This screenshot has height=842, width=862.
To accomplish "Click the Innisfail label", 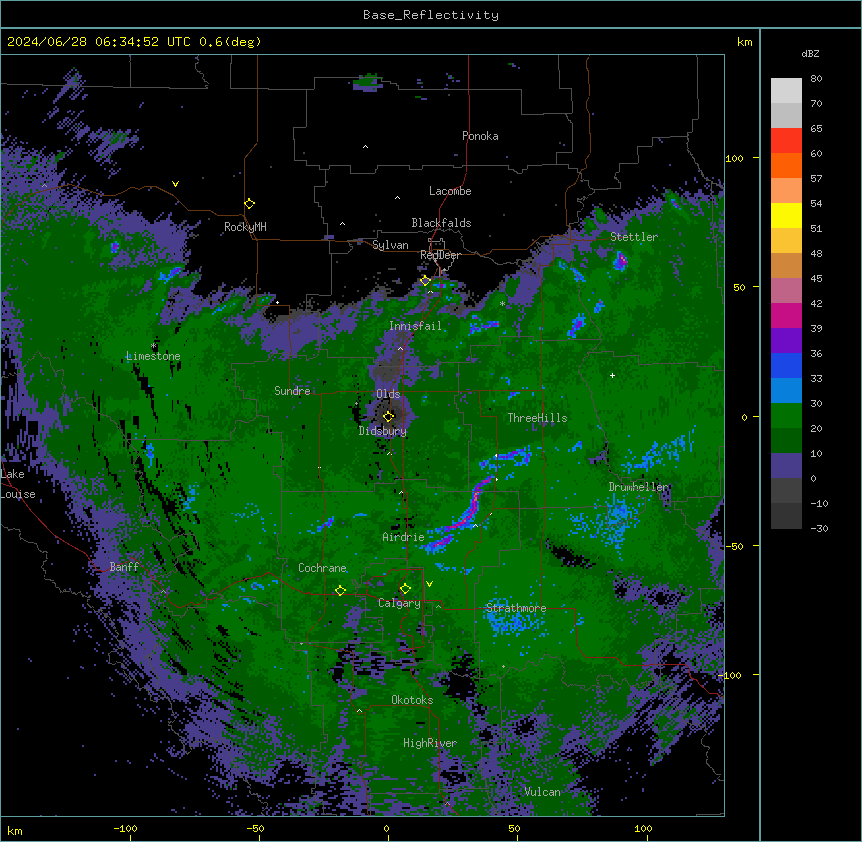I will tap(415, 326).
